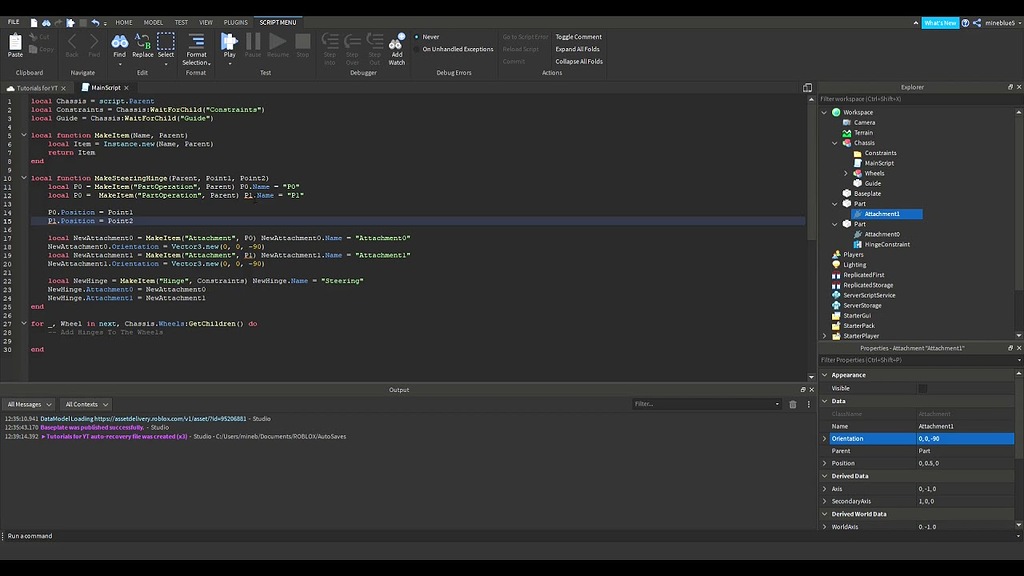1024x576 pixels.
Task: Clear output with the trash icon
Action: [793, 404]
